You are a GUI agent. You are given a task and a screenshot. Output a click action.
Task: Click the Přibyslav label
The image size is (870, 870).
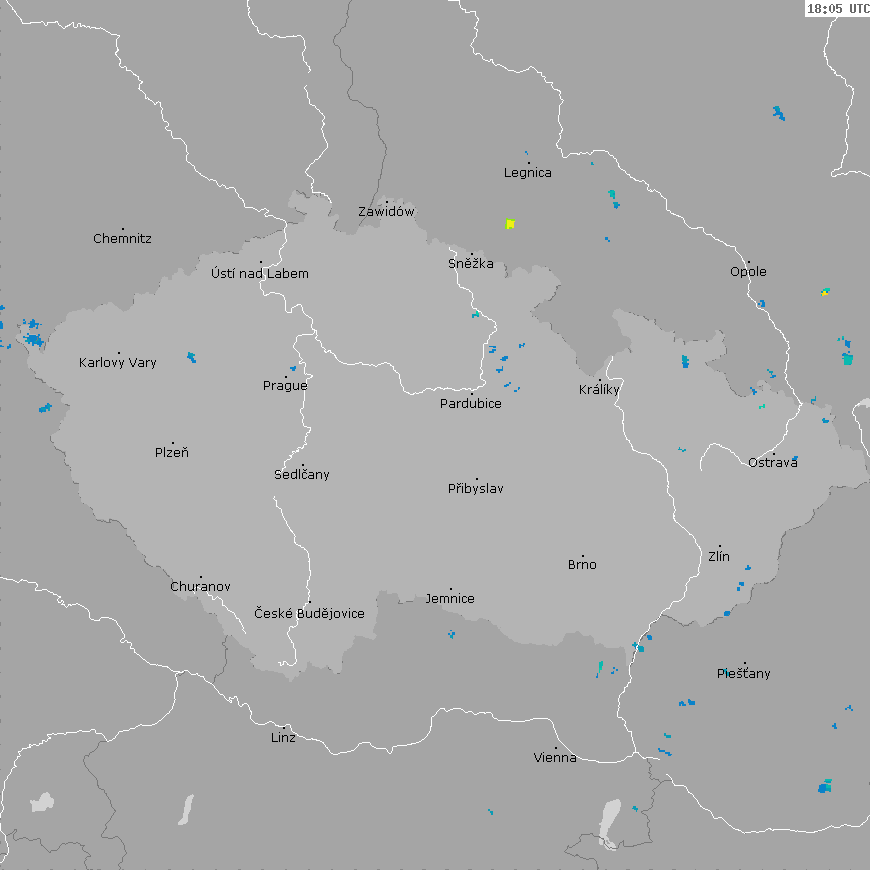click(x=476, y=489)
